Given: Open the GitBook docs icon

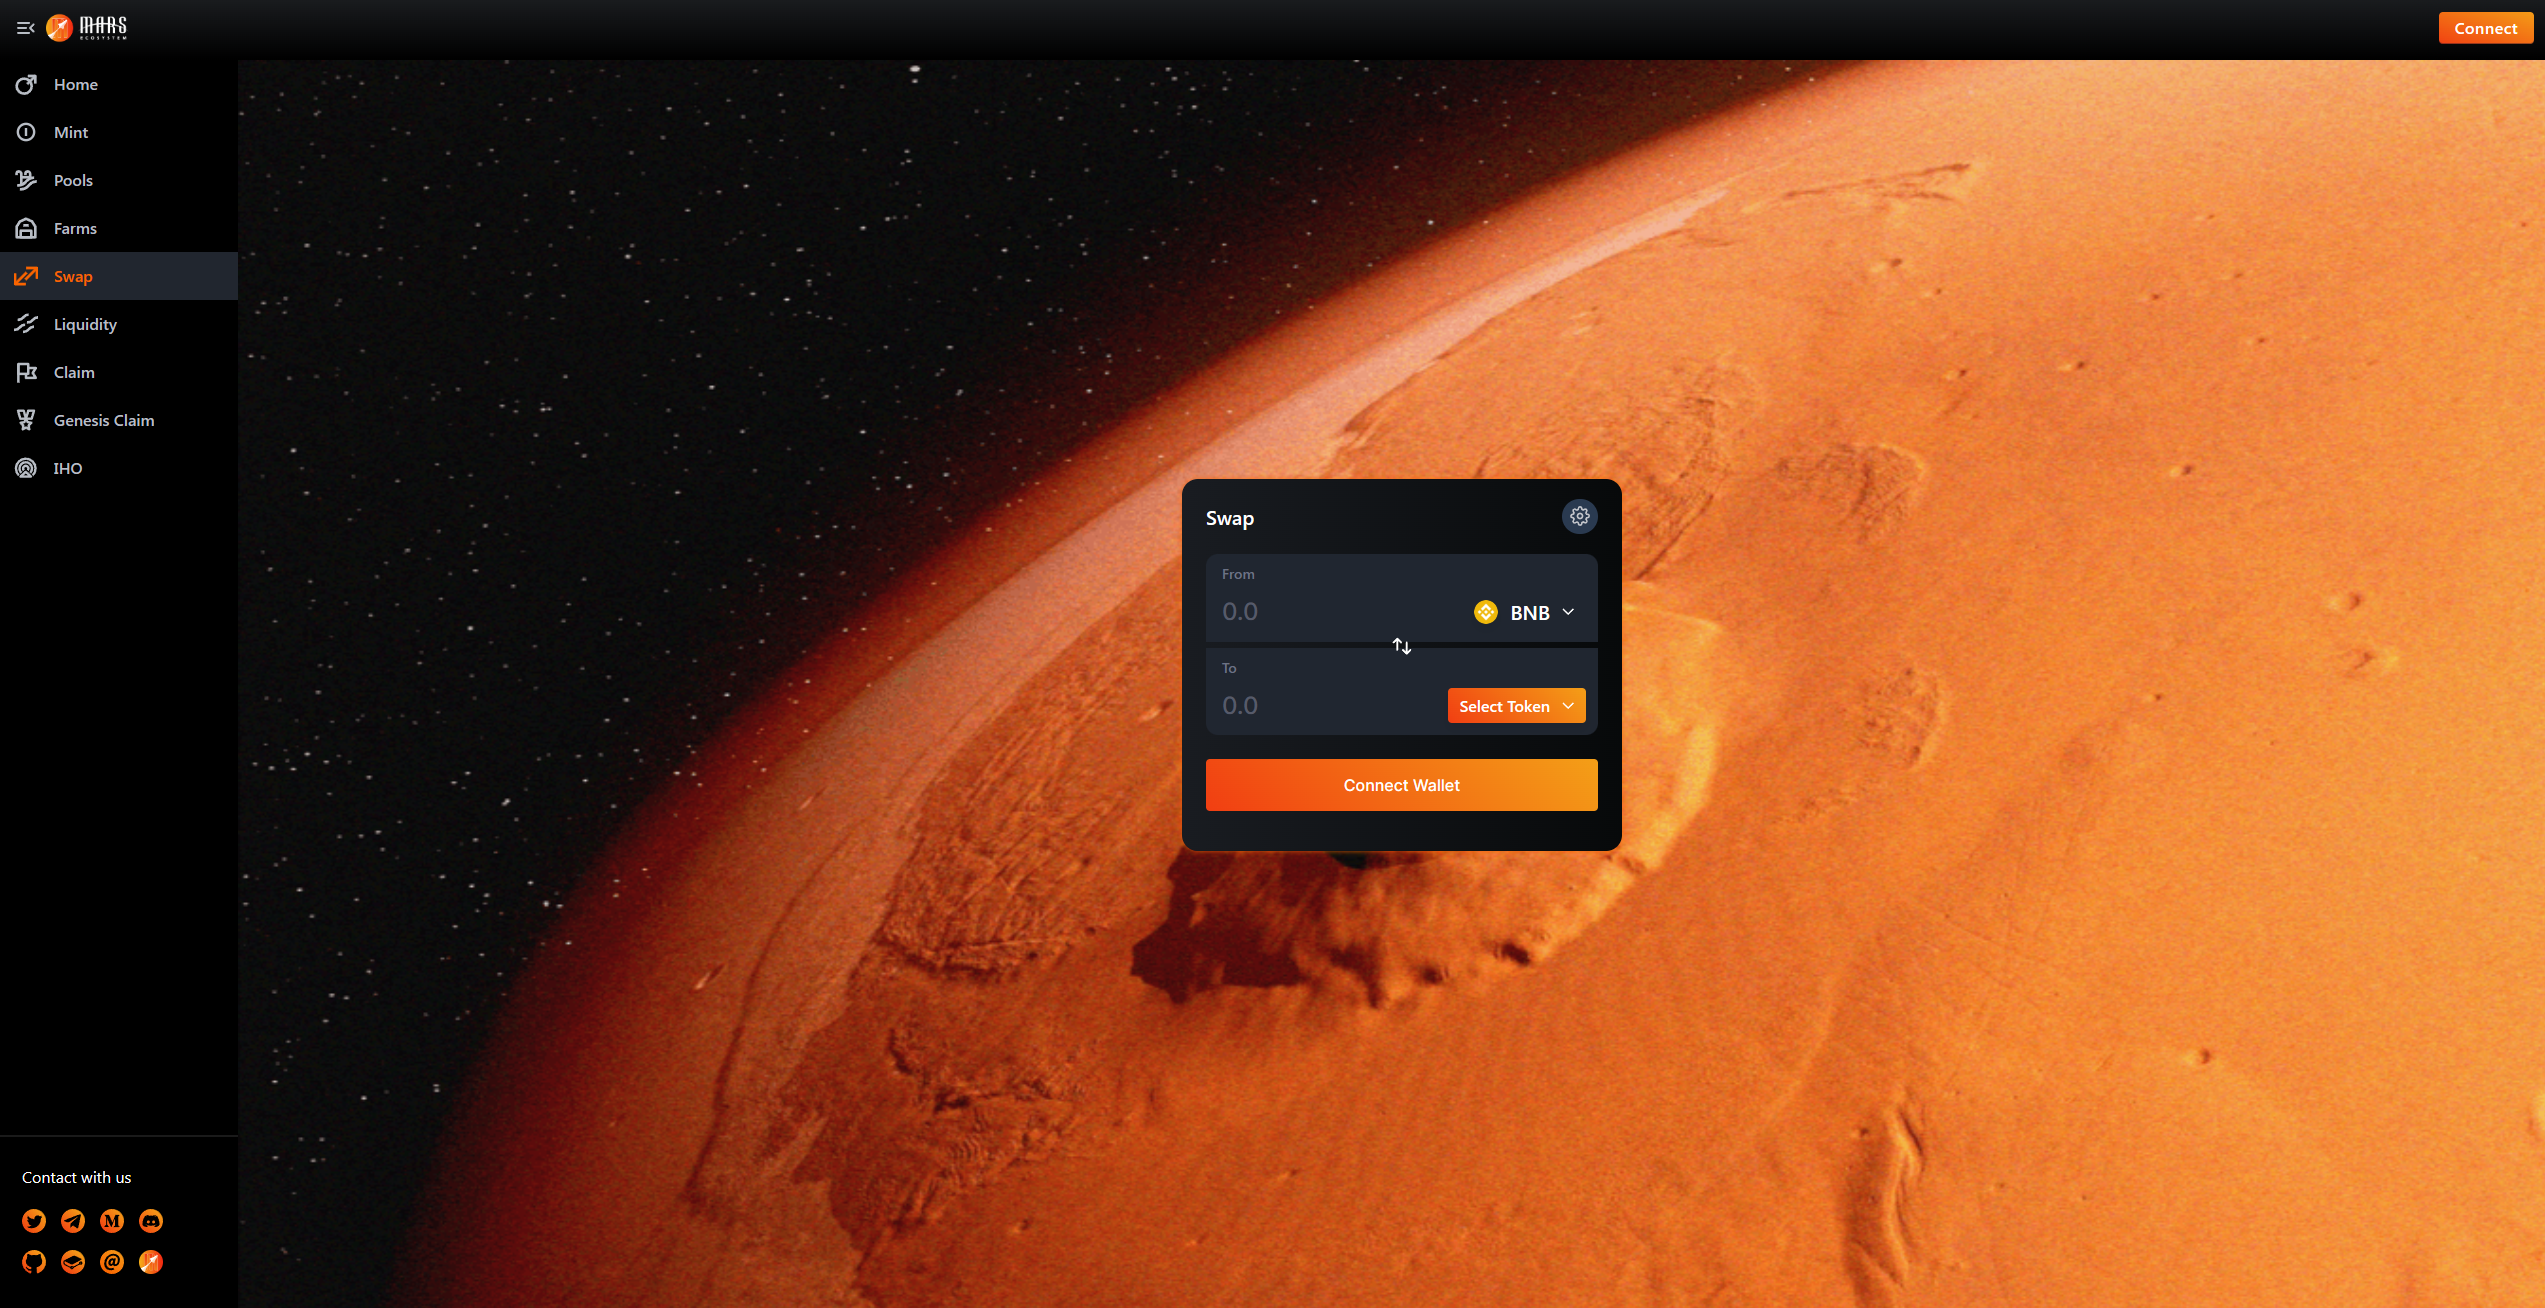Looking at the screenshot, I should 73,1262.
